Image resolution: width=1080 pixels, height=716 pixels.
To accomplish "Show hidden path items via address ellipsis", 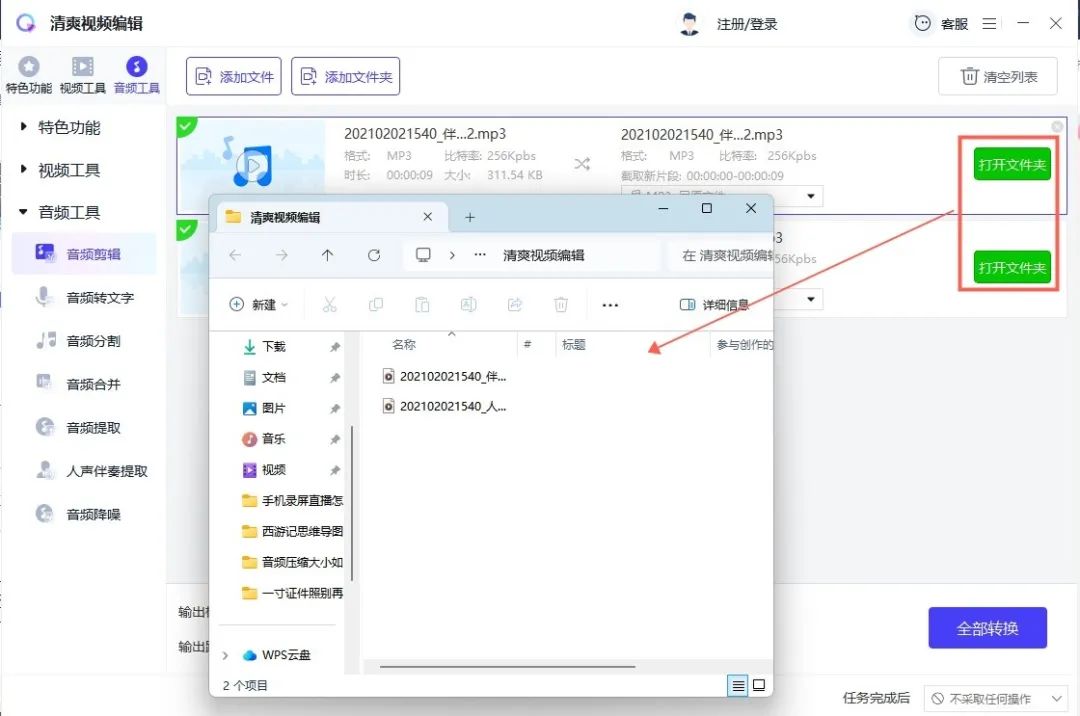I will [480, 255].
